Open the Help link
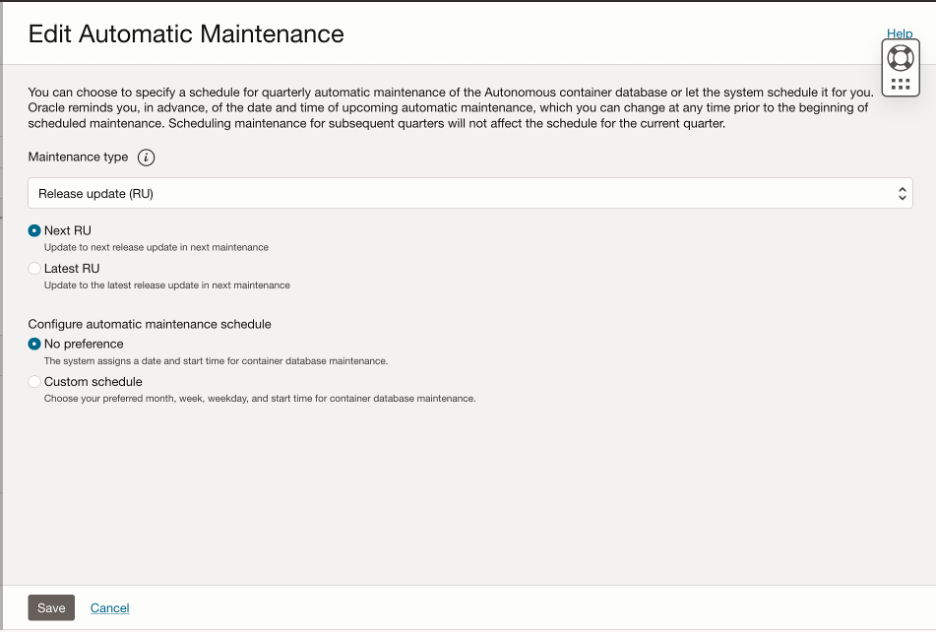 pos(899,33)
